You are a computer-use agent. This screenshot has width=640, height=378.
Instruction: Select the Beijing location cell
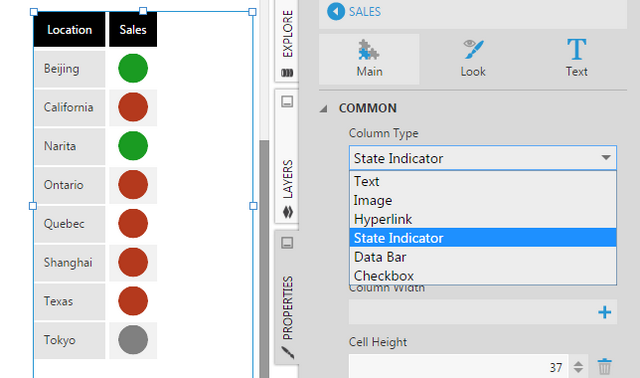point(70,69)
